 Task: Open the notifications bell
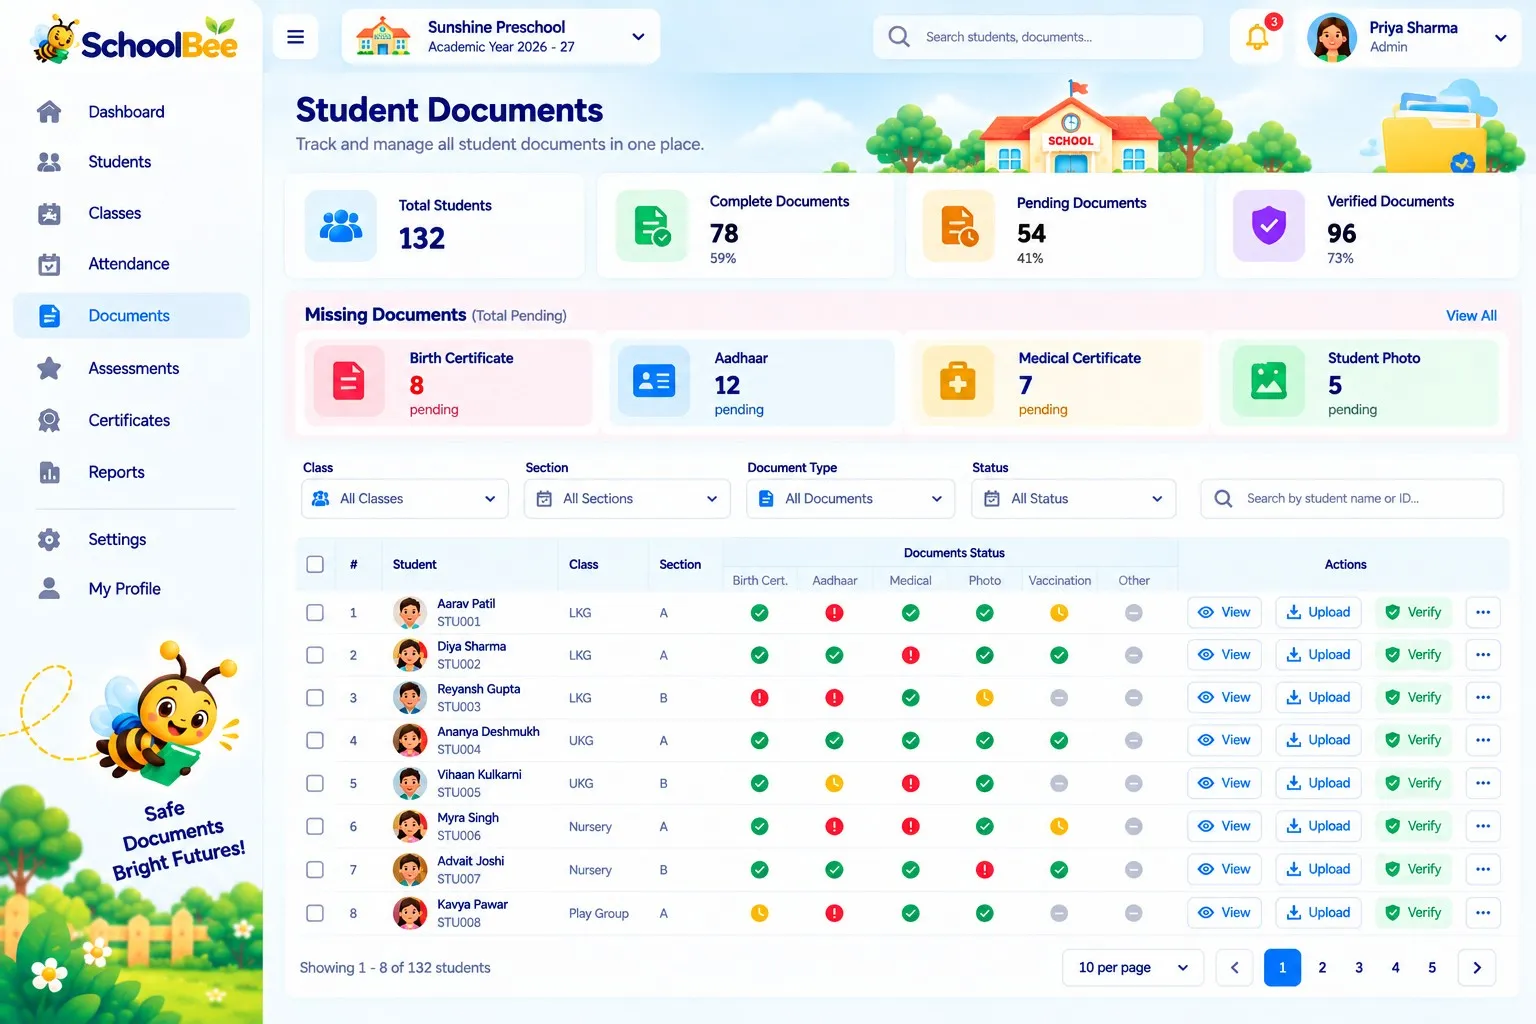[1257, 38]
